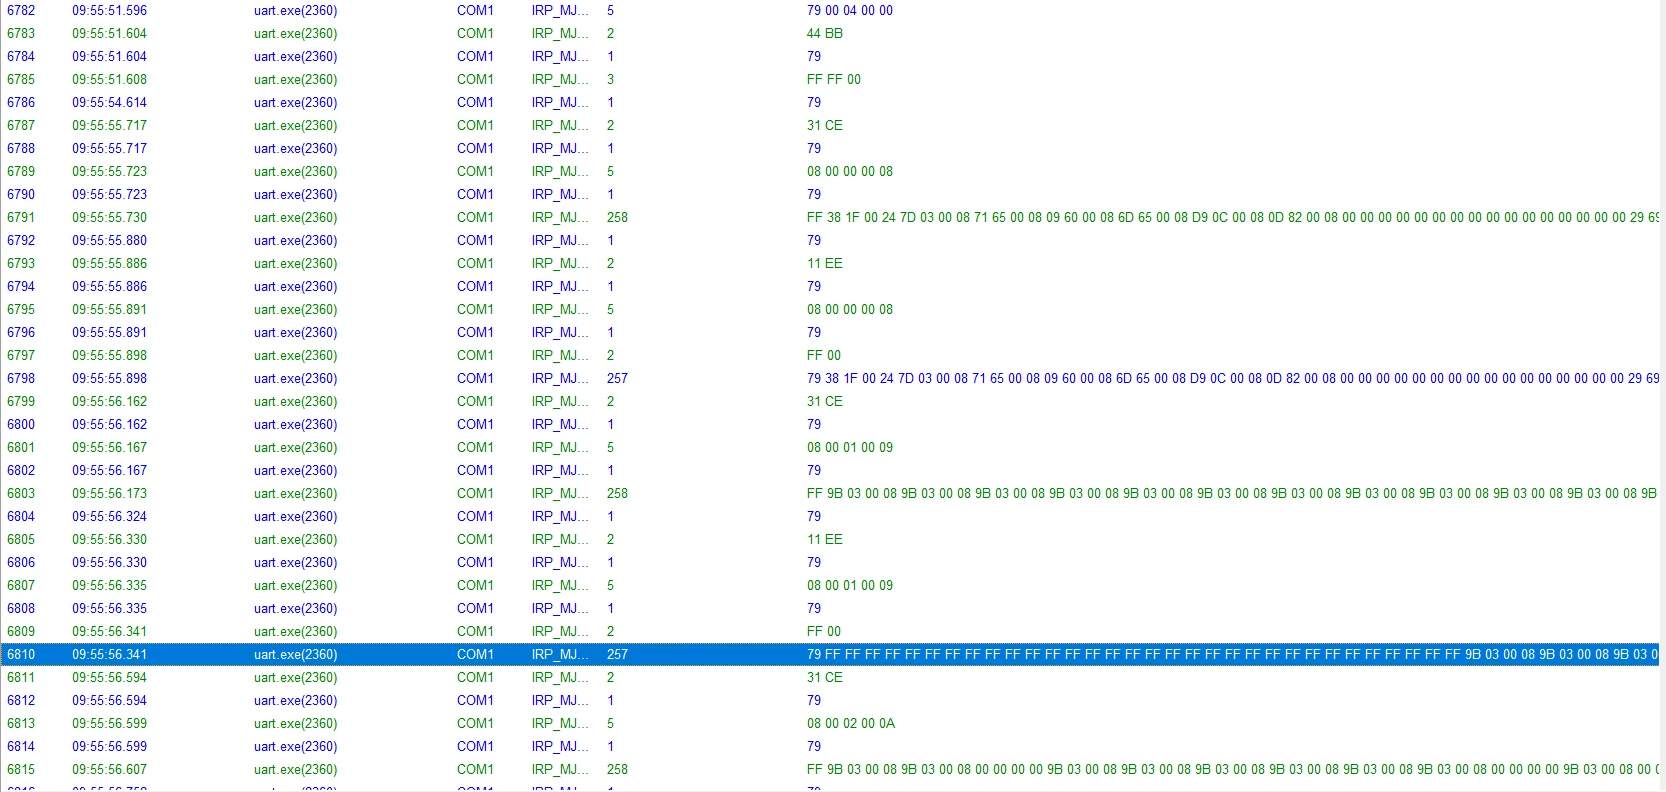Click data 'FF FF 00' in row 6785
The image size is (1666, 792).
pyautogui.click(x=834, y=80)
